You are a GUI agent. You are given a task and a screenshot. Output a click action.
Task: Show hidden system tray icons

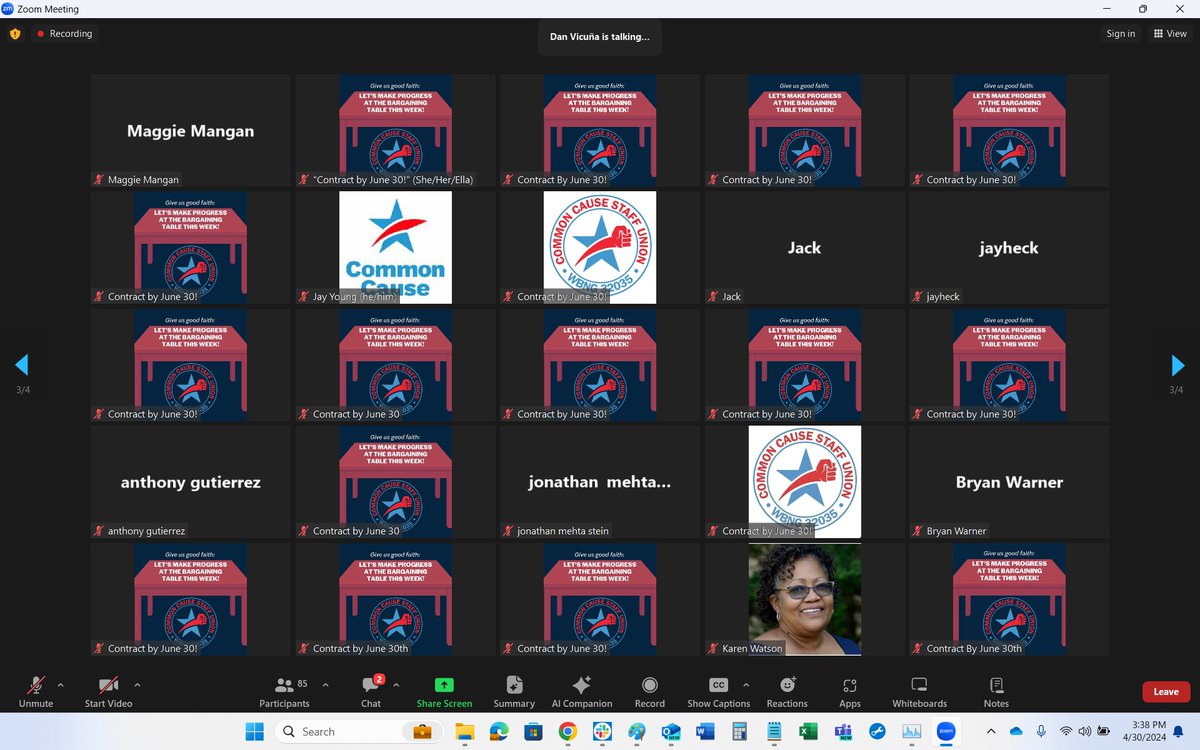point(992,731)
